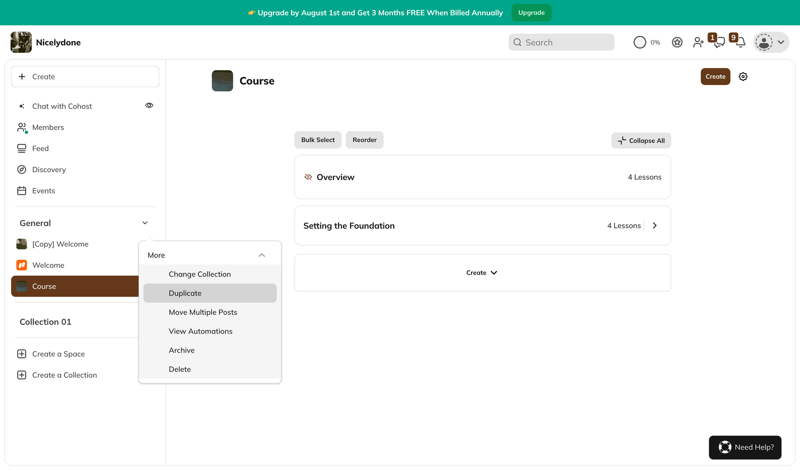Screen dimensions: 800x470
Task: Open Events in sidebar
Action: click(x=43, y=191)
